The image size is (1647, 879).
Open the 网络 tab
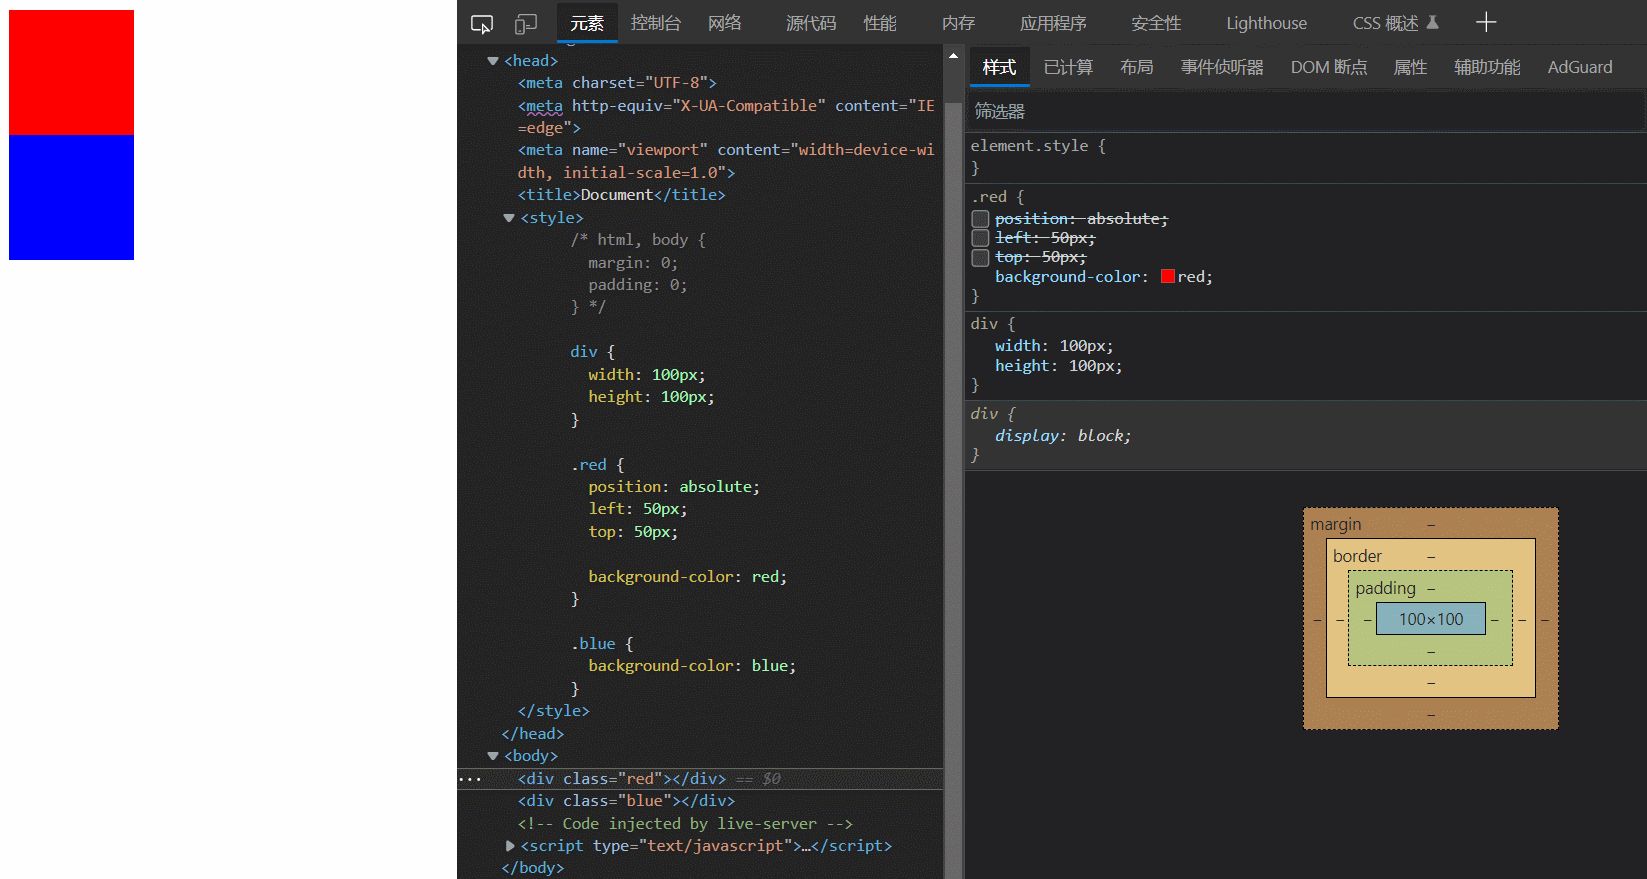click(x=725, y=23)
